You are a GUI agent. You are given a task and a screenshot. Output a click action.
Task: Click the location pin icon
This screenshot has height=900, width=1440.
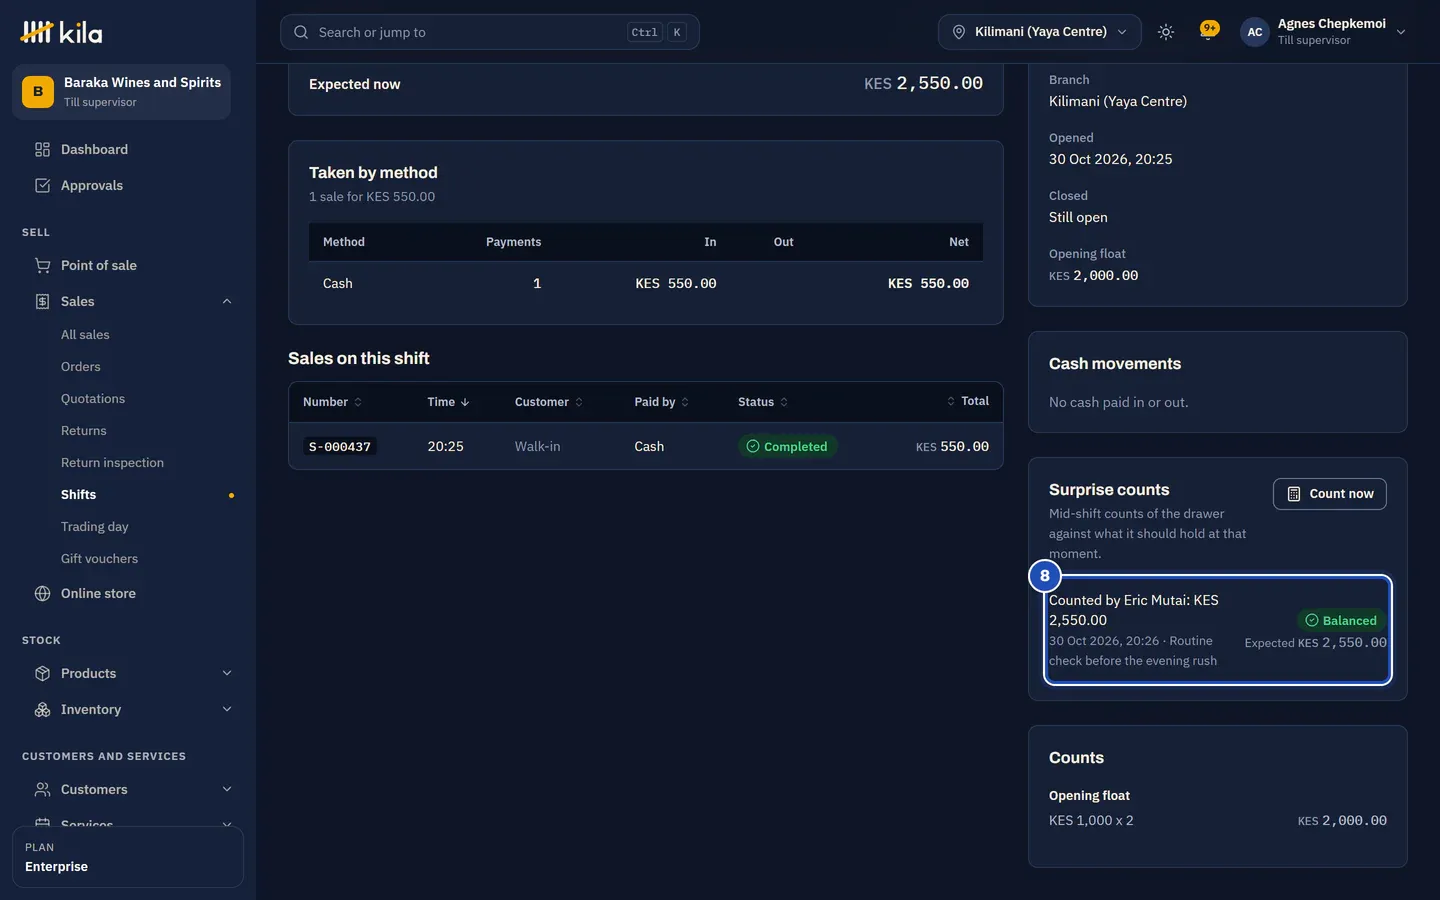[x=958, y=32]
